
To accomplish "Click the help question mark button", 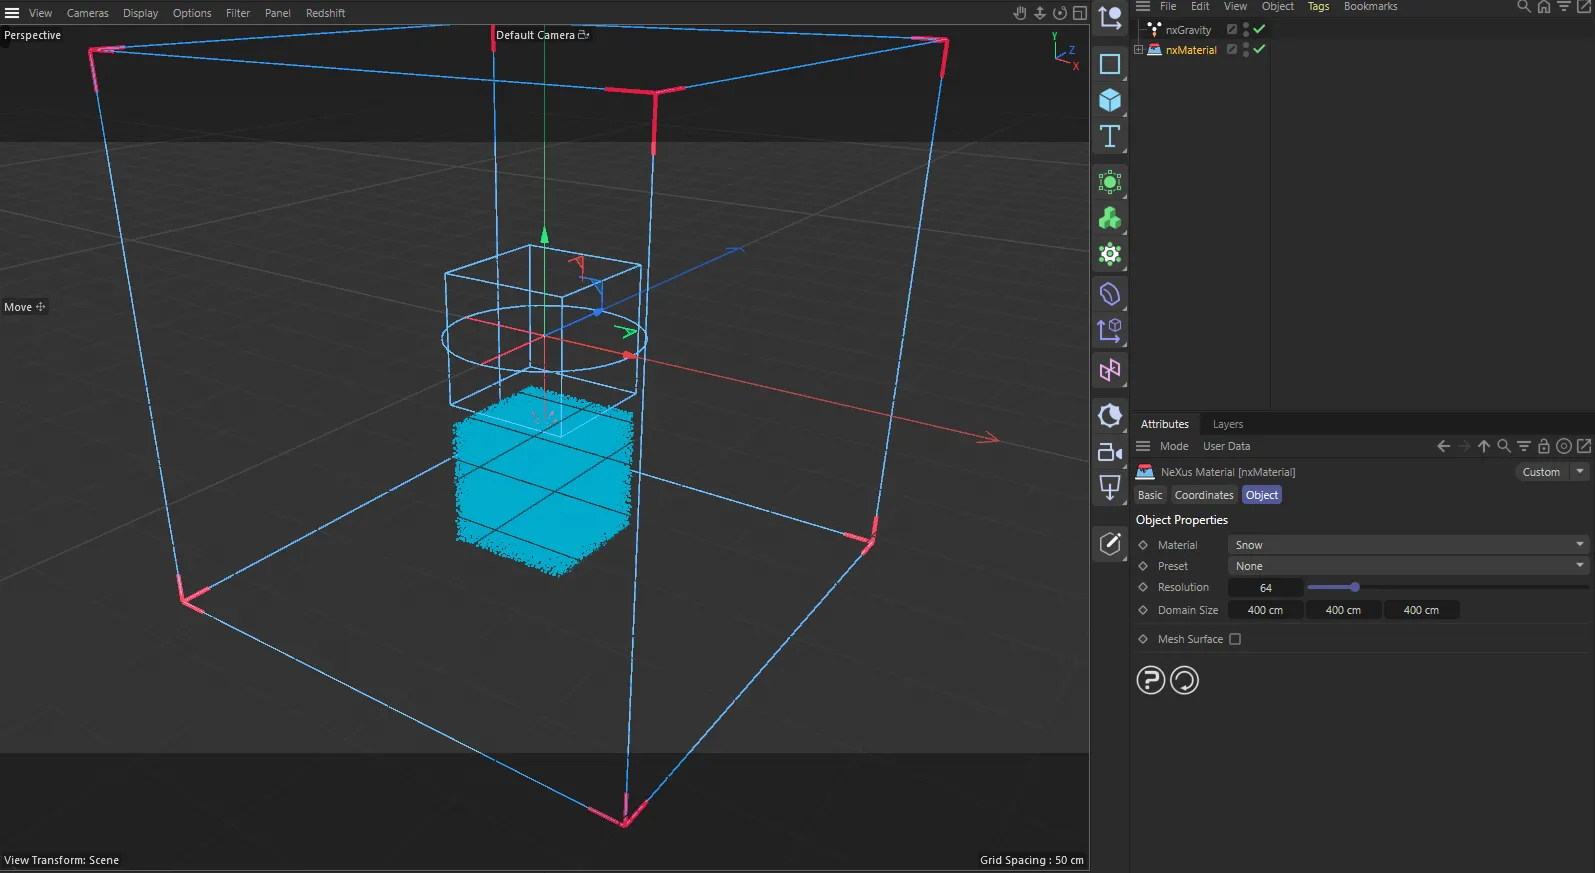I will pos(1151,680).
